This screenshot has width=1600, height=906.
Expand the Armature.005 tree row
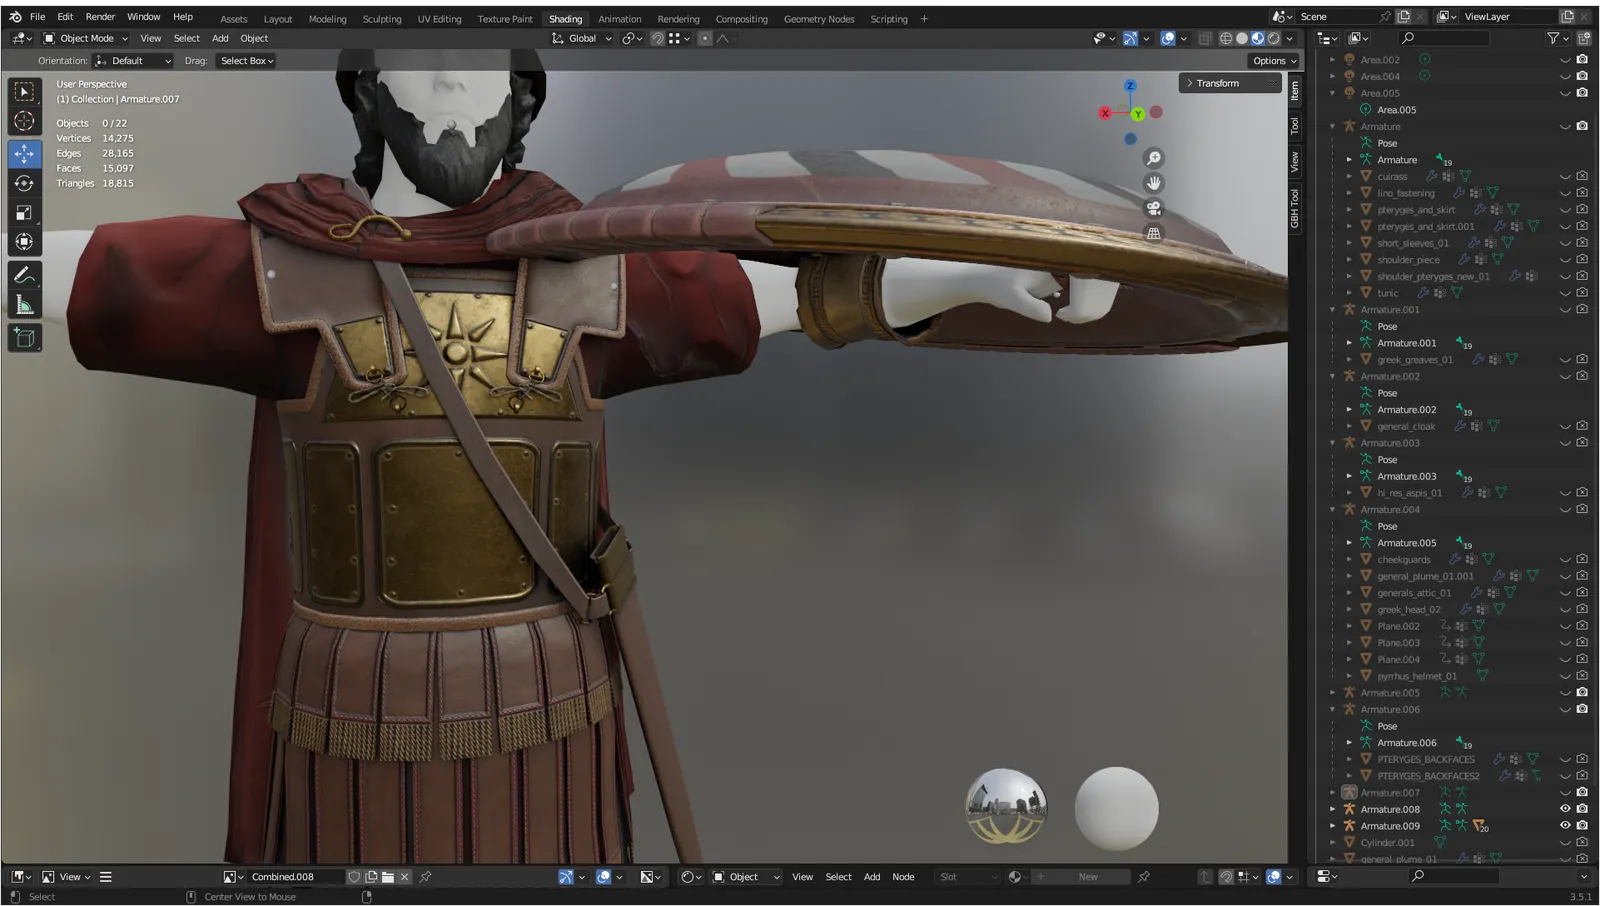[x=1332, y=693]
